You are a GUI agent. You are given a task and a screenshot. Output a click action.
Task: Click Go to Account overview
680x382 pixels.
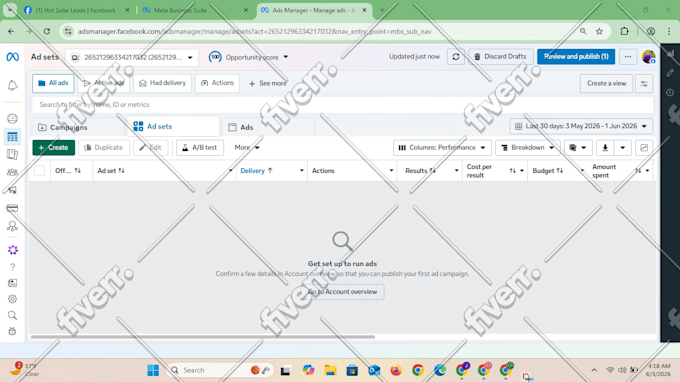(343, 292)
